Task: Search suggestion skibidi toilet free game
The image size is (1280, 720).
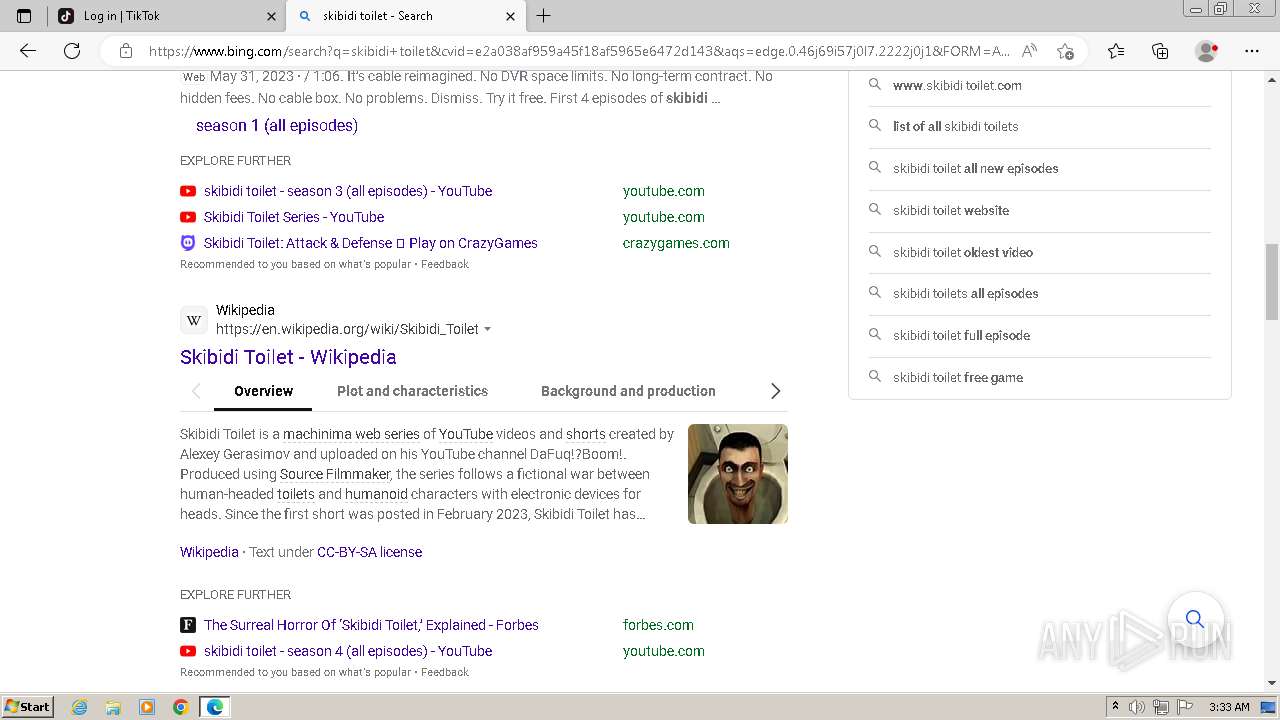Action: click(958, 377)
